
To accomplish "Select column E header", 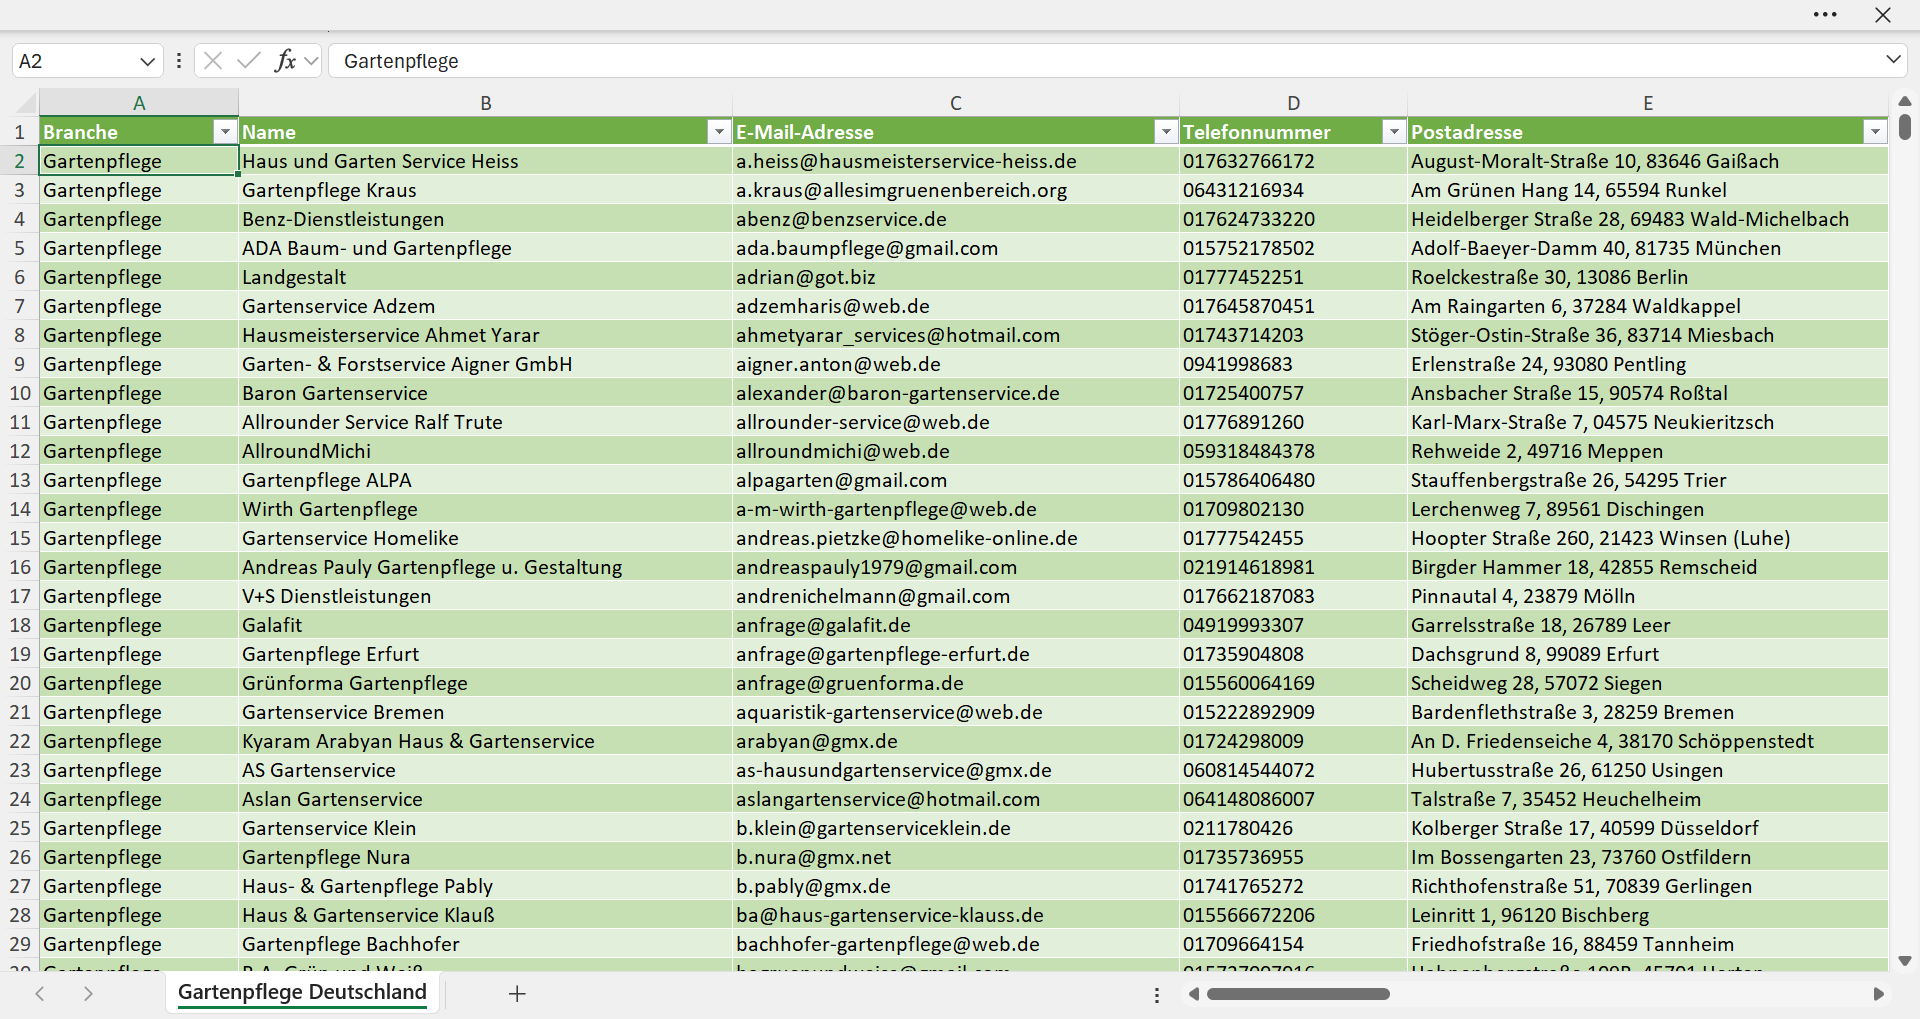I will (1648, 103).
